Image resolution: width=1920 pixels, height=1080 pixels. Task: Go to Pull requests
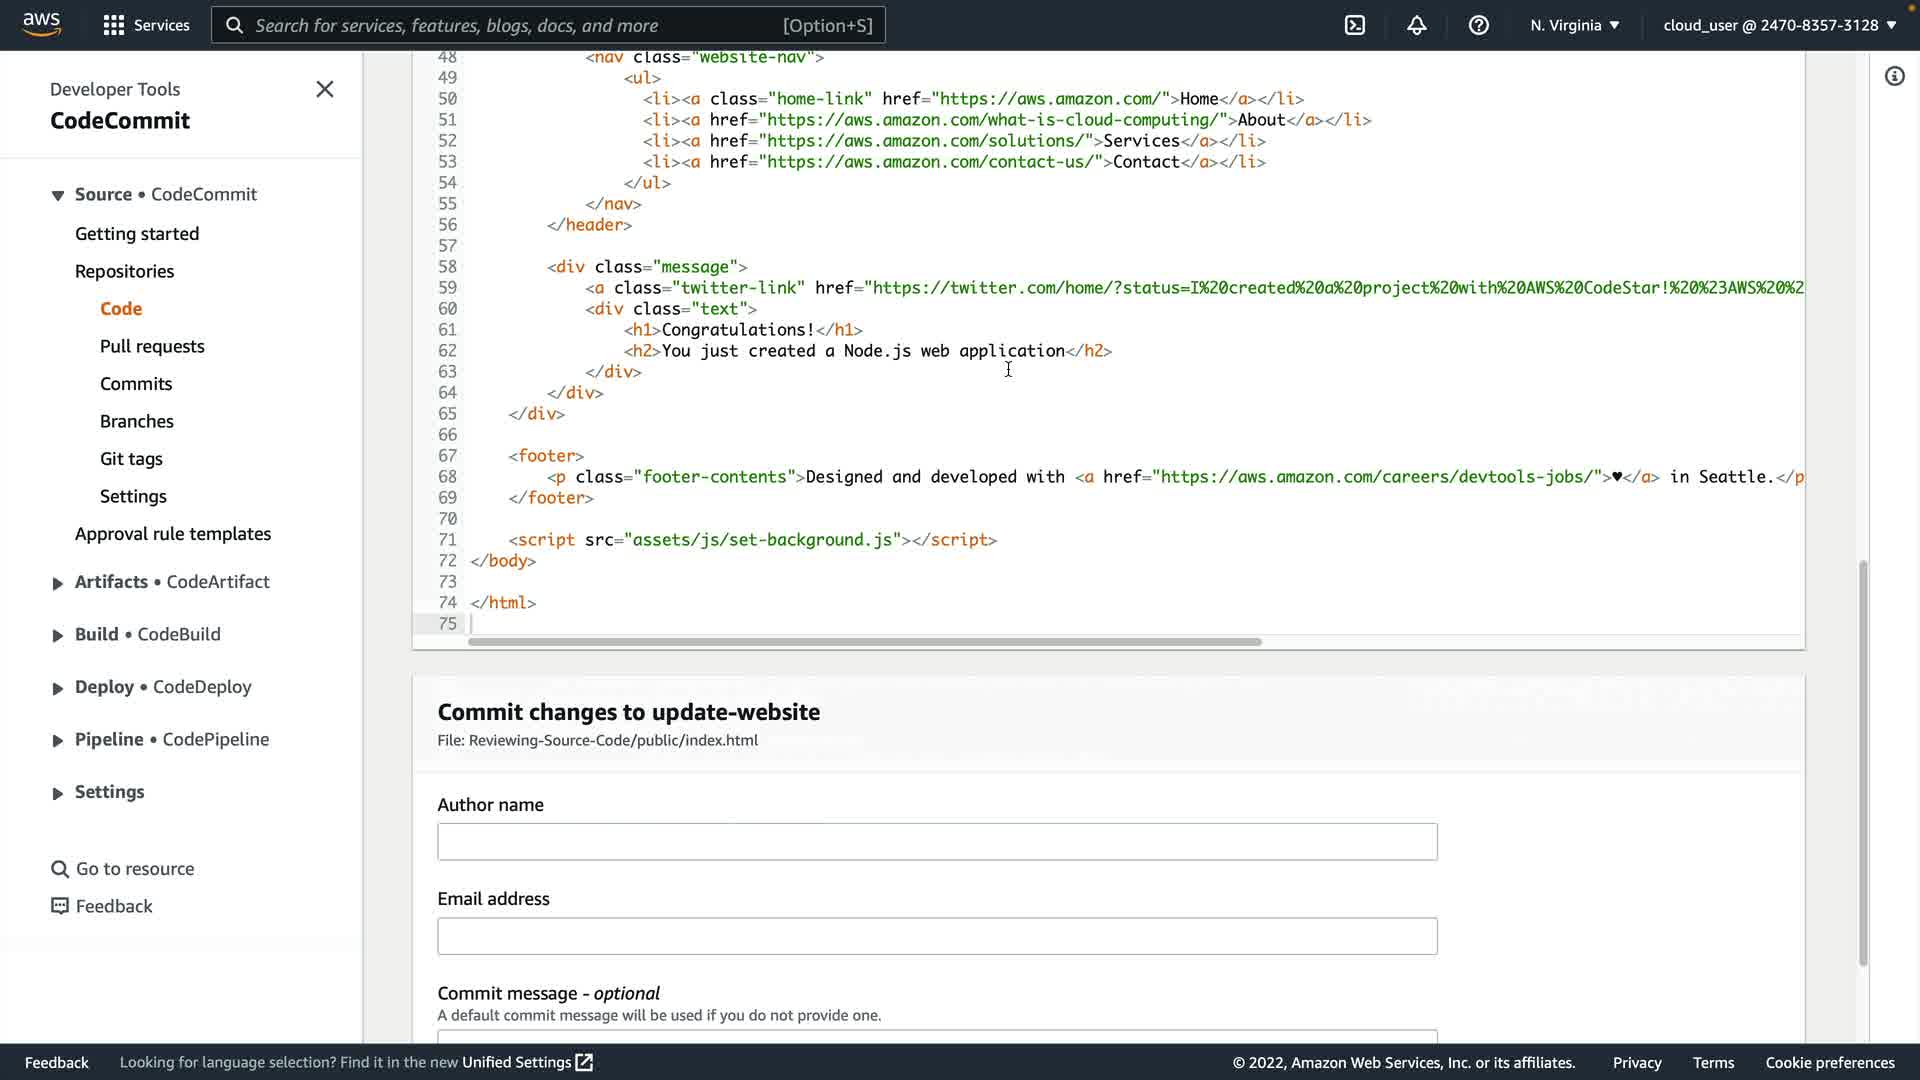(x=152, y=346)
